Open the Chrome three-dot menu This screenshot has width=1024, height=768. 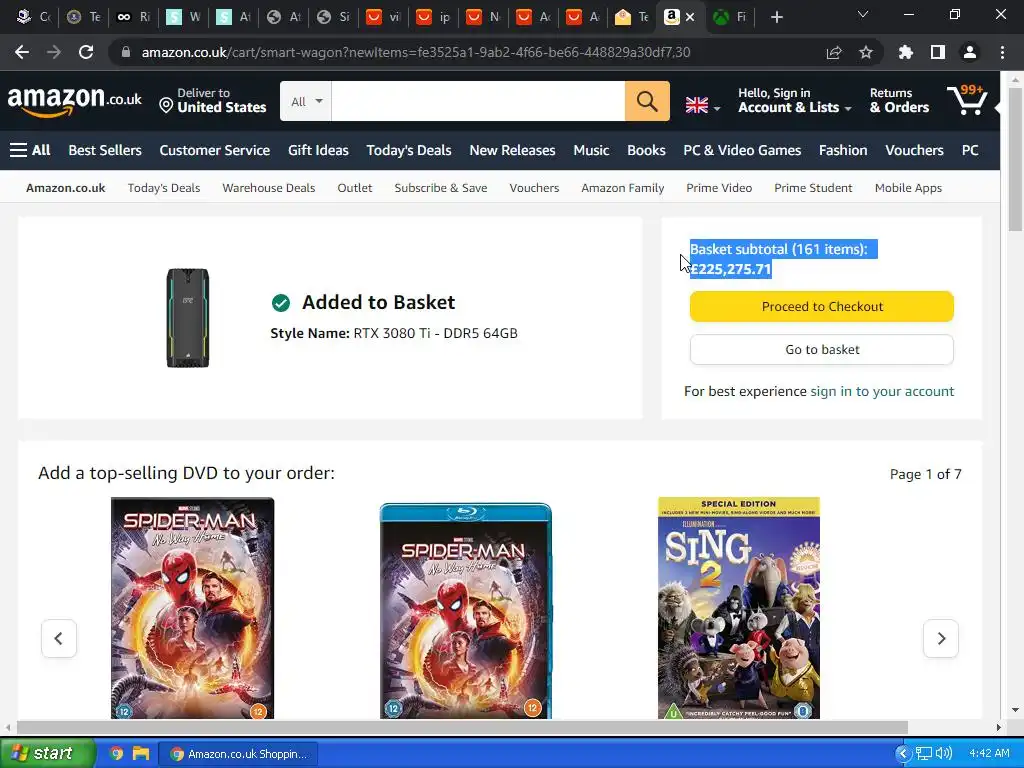[1002, 52]
